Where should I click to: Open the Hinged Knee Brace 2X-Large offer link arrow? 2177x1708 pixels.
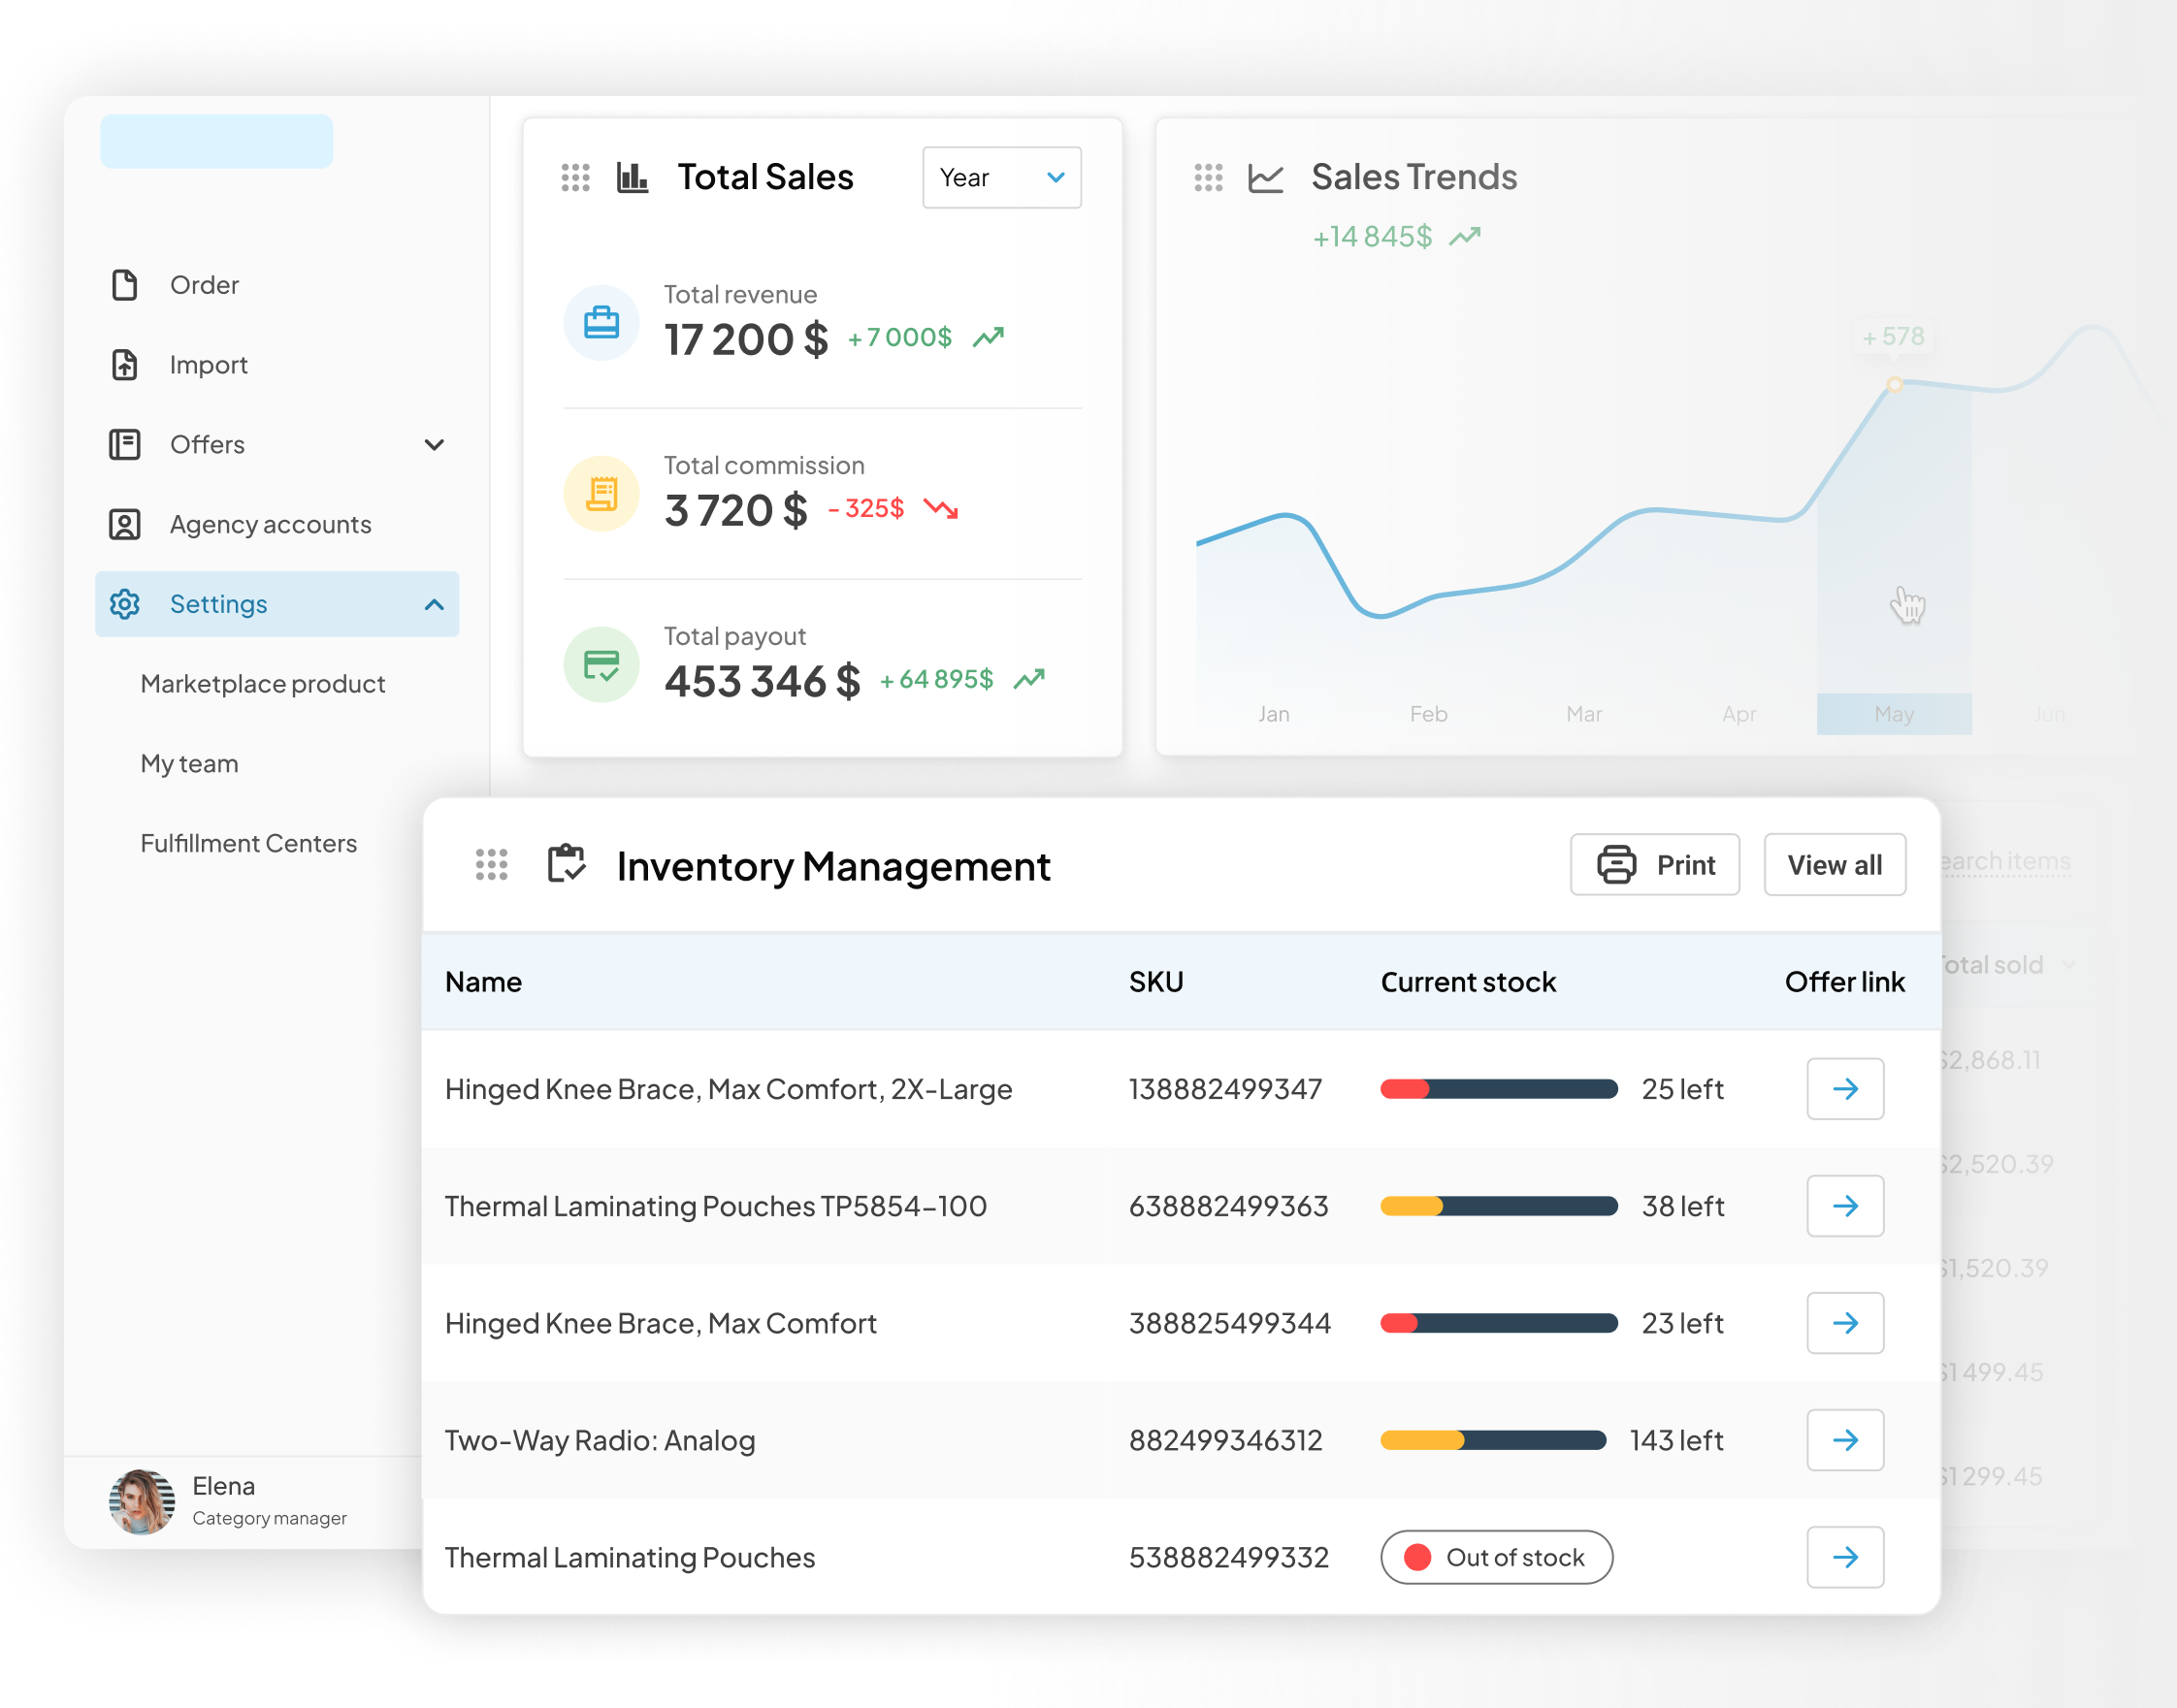[x=1844, y=1089]
